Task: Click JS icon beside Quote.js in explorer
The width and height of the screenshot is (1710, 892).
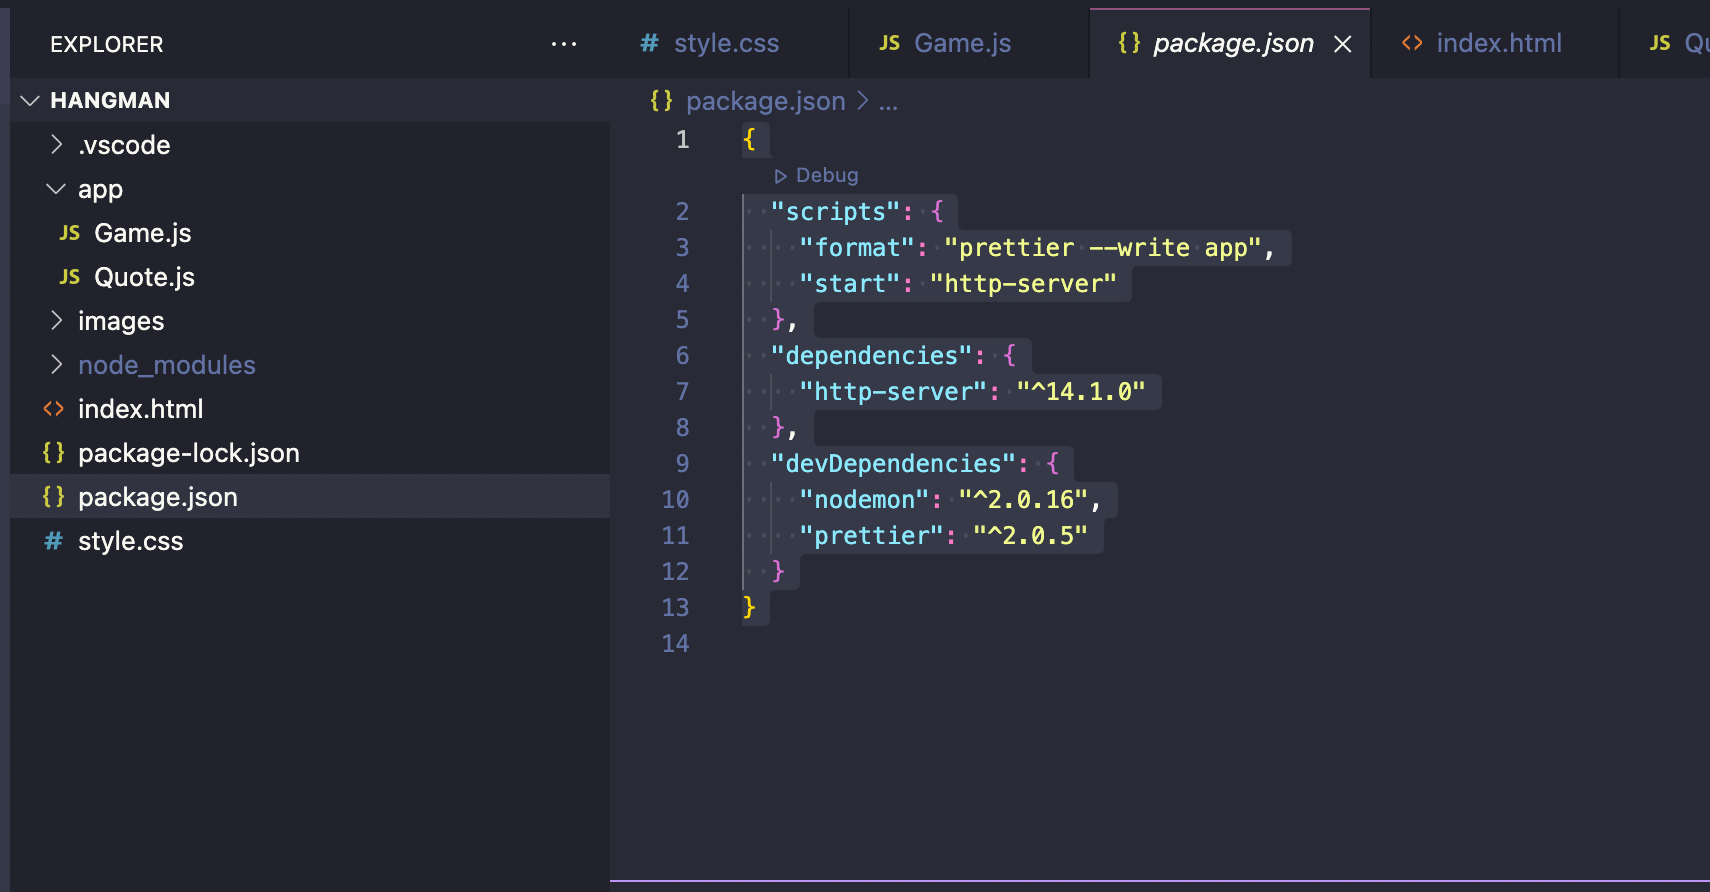Action: click(69, 277)
